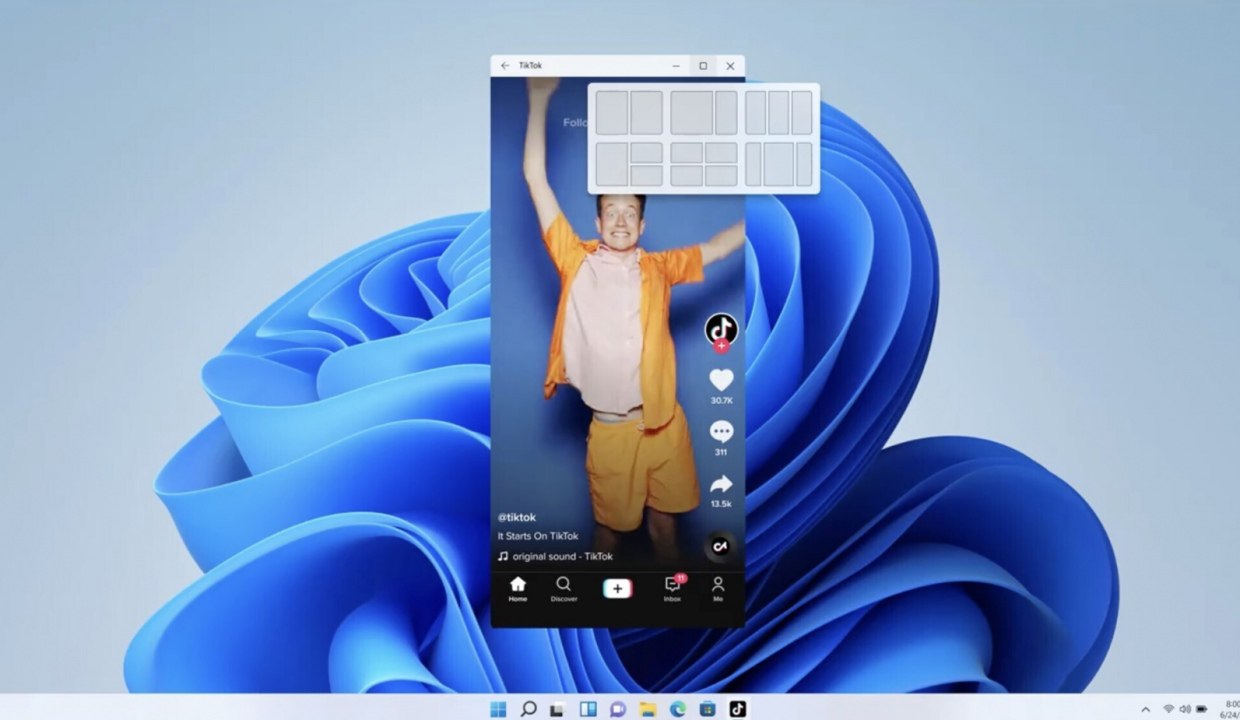Click the 13.5k shares count
1240x720 pixels.
[721, 504]
